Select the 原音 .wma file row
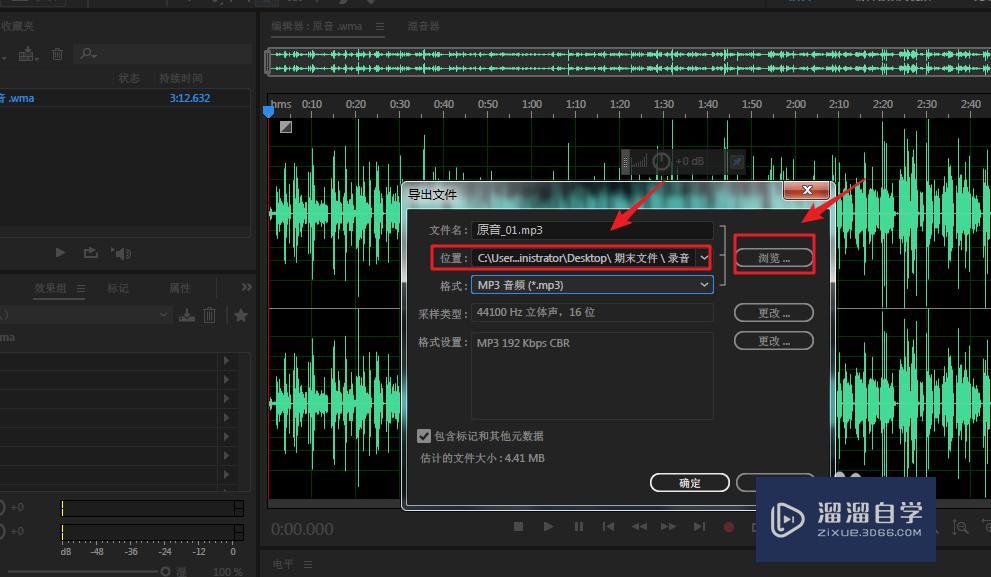Image resolution: width=991 pixels, height=577 pixels. (x=125, y=98)
